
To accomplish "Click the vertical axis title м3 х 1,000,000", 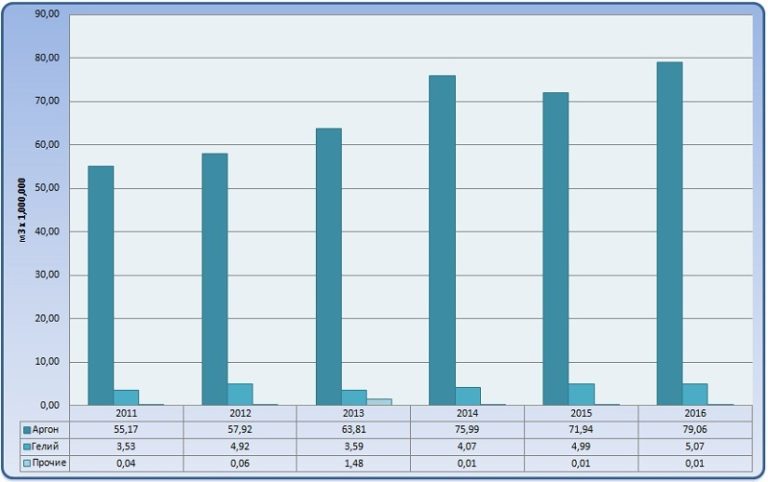I will click(x=22, y=211).
